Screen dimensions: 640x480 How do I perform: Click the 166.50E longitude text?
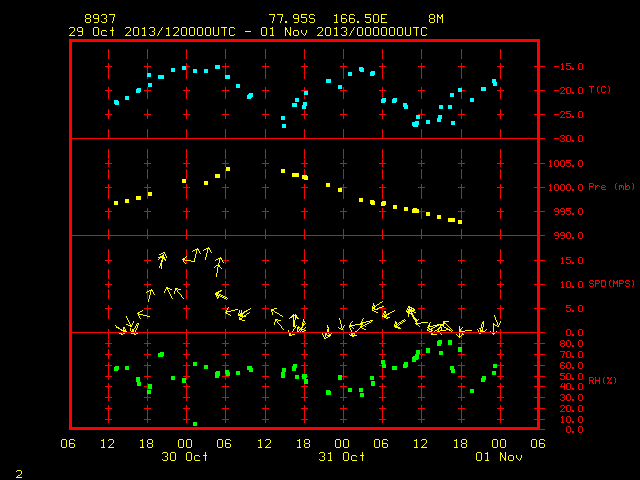coord(360,19)
